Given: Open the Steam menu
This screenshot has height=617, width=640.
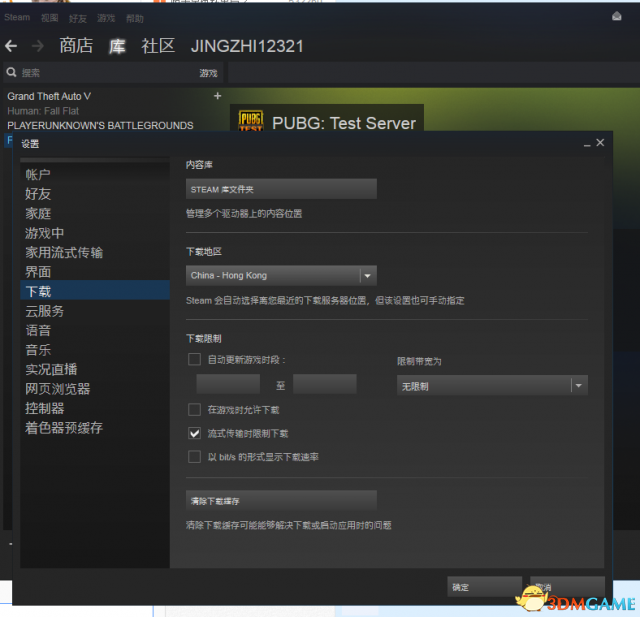Looking at the screenshot, I should pos(17,18).
